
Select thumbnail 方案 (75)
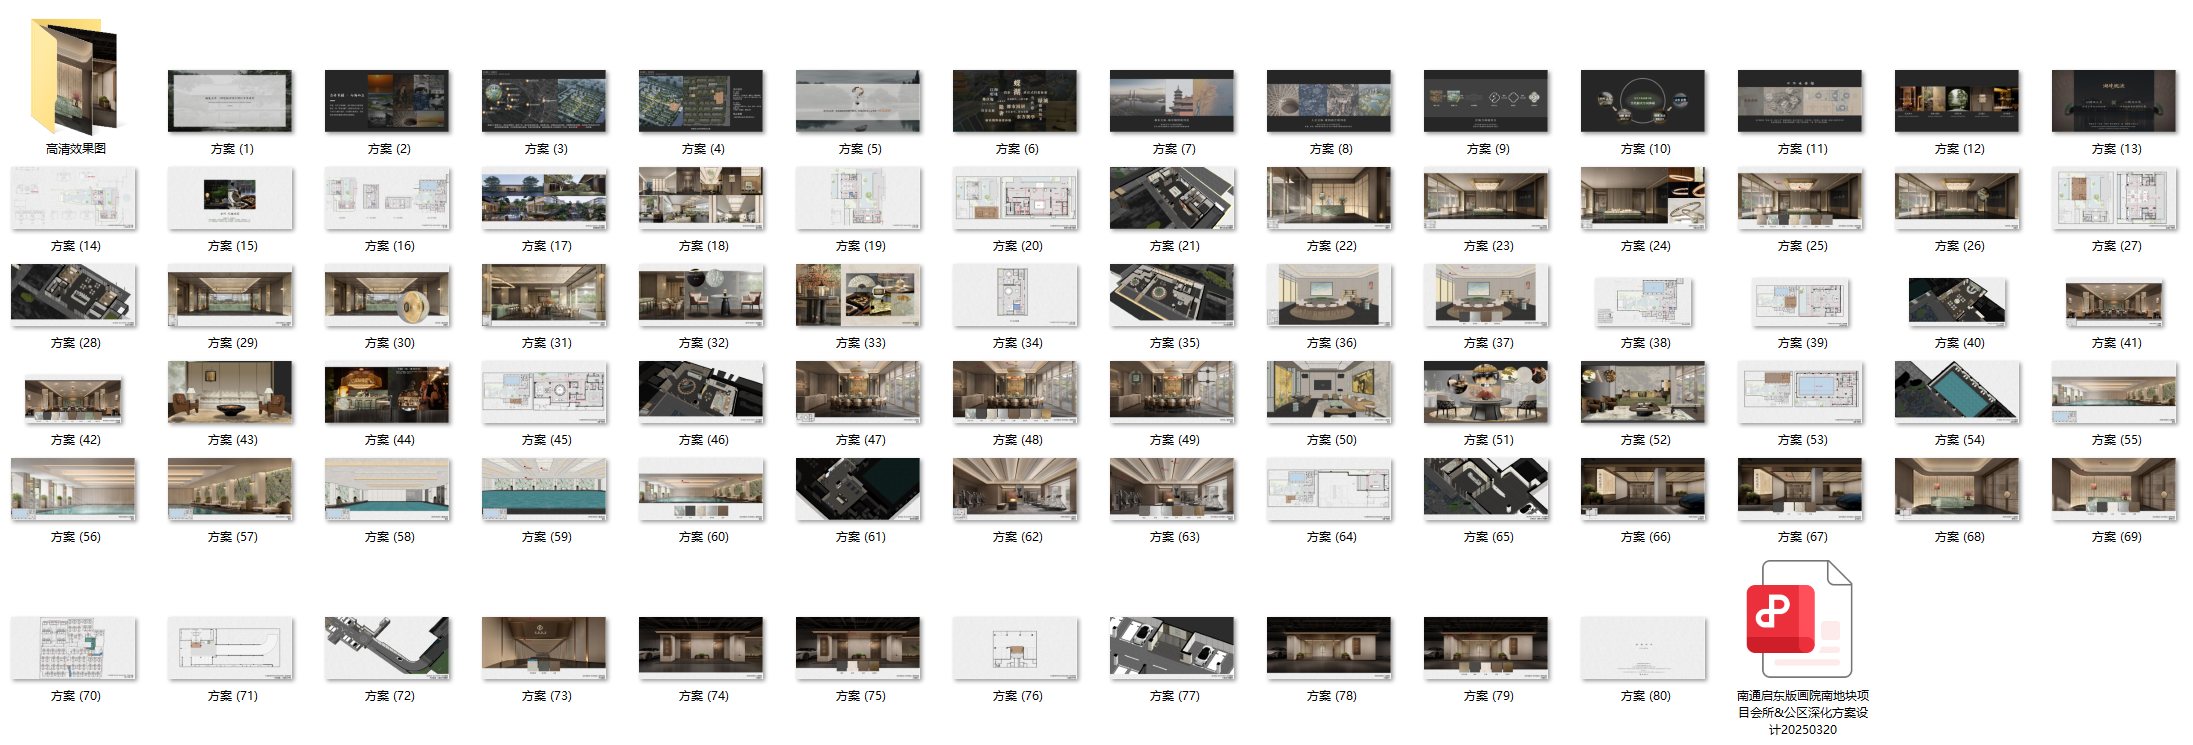click(858, 648)
